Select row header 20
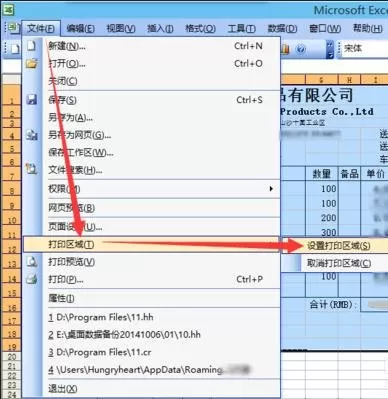Image resolution: width=388 pixels, height=399 pixels. coord(12,356)
